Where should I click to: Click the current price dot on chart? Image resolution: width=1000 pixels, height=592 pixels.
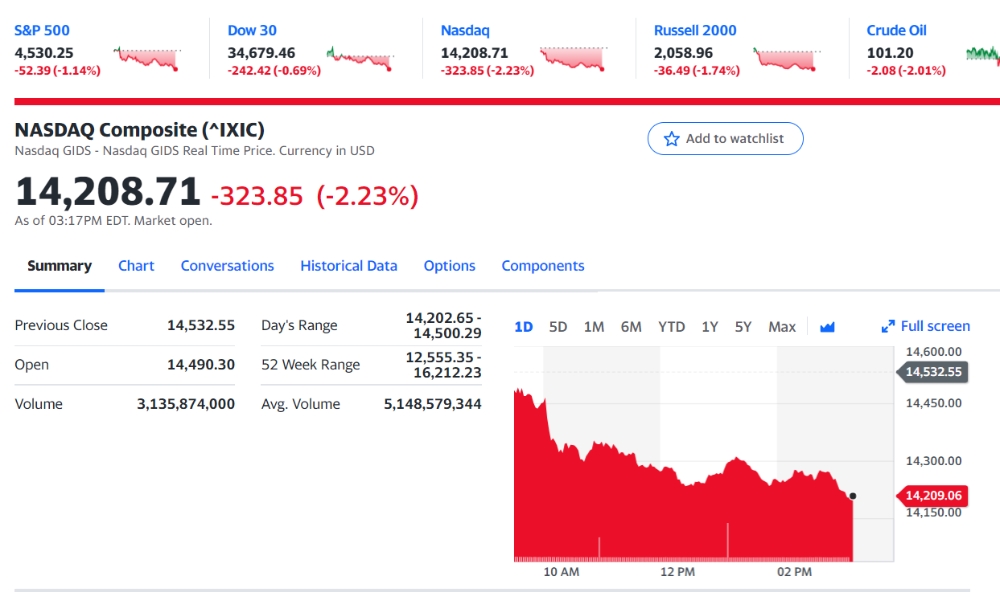point(853,496)
